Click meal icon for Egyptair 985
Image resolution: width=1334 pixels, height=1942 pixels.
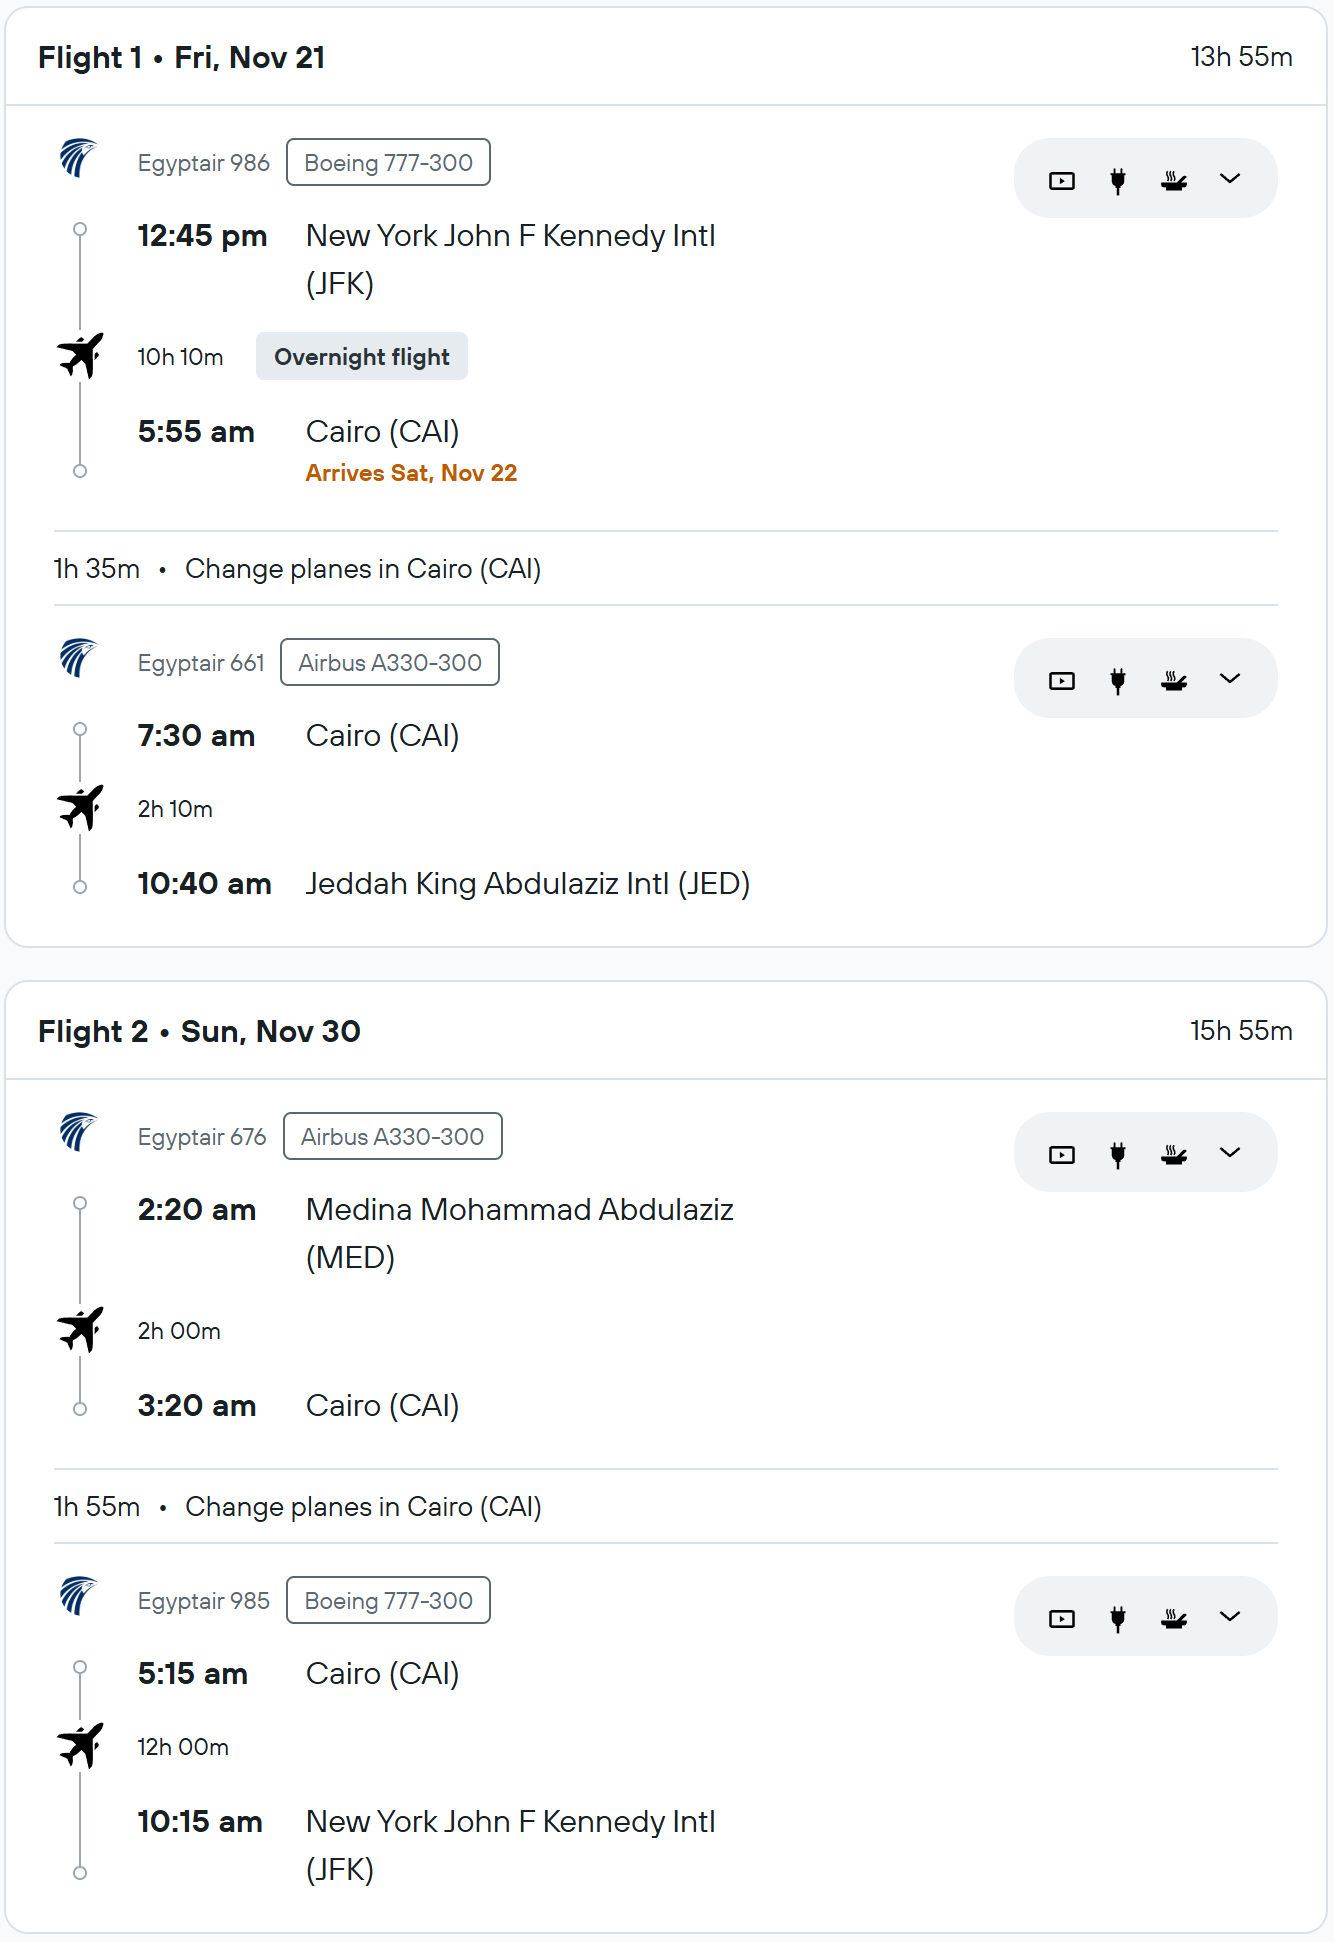(1174, 1618)
